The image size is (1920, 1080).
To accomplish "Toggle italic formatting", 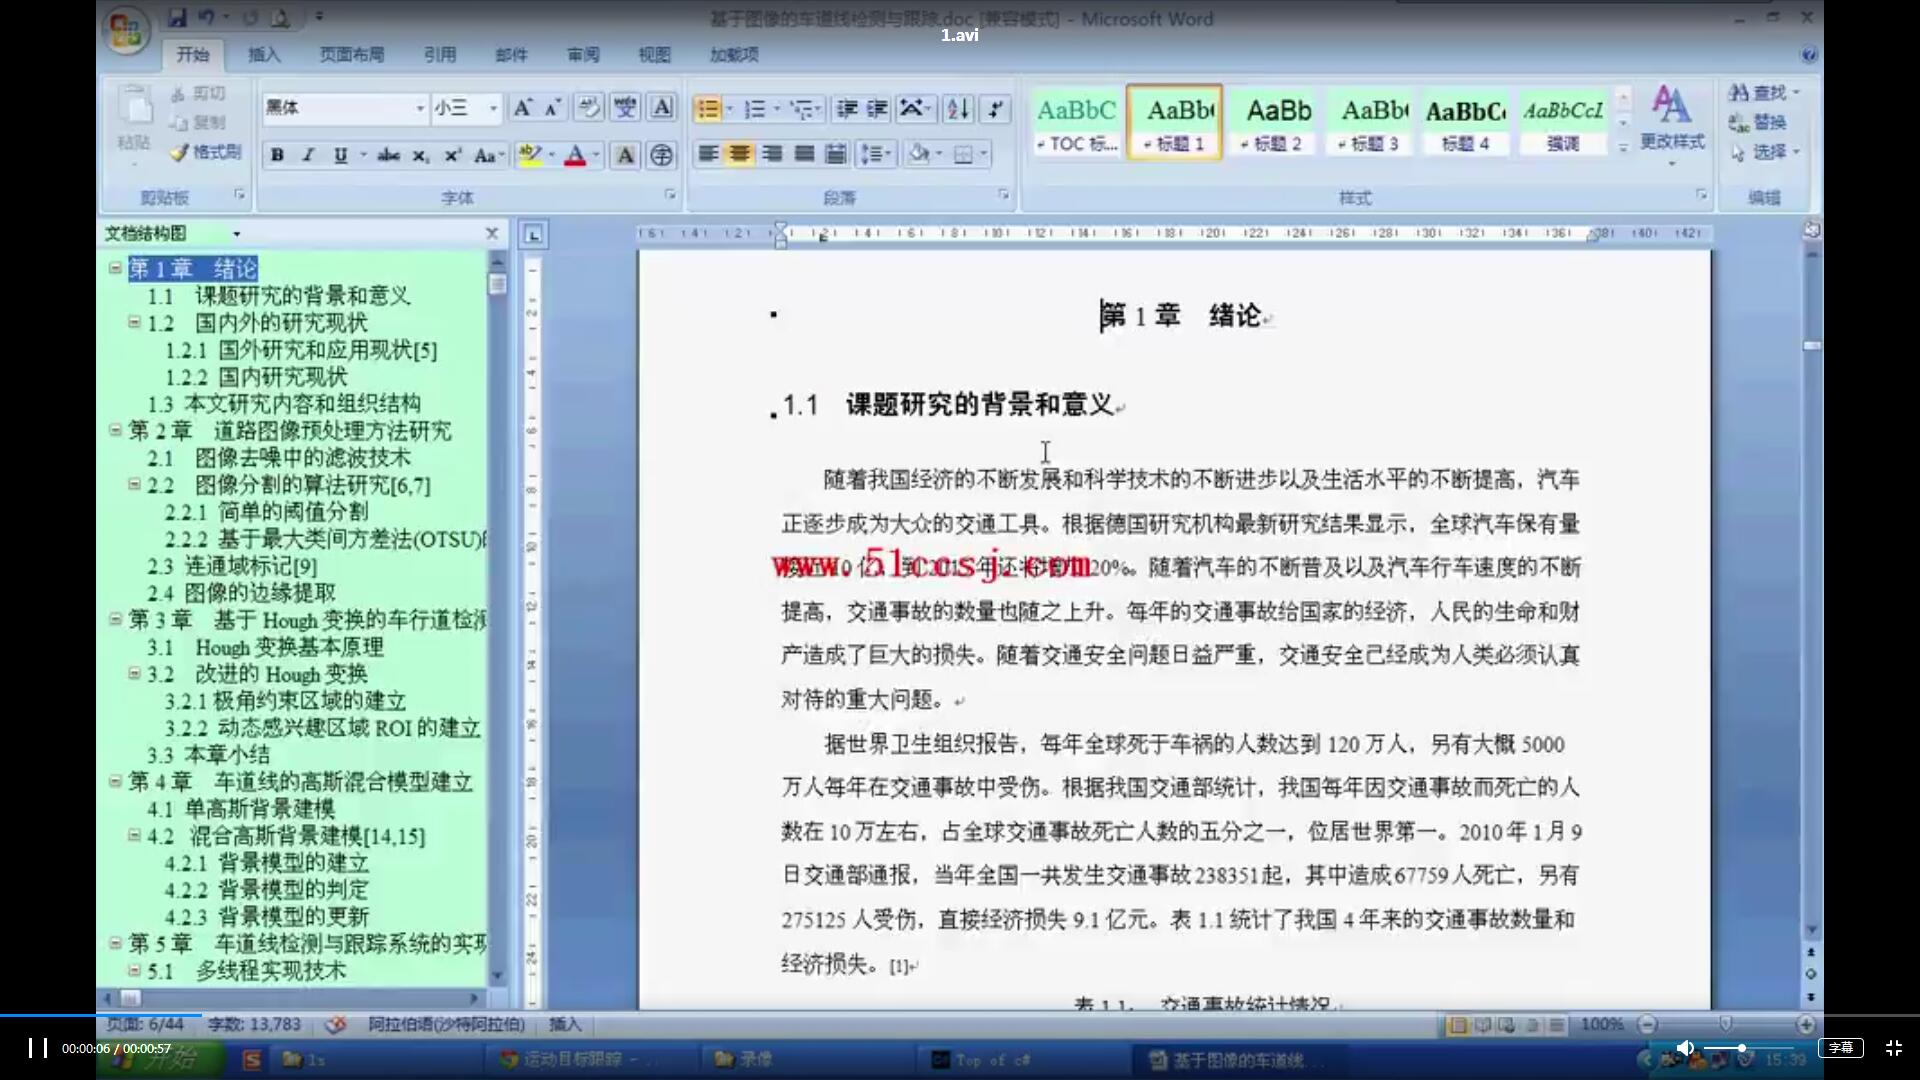I will (x=308, y=155).
